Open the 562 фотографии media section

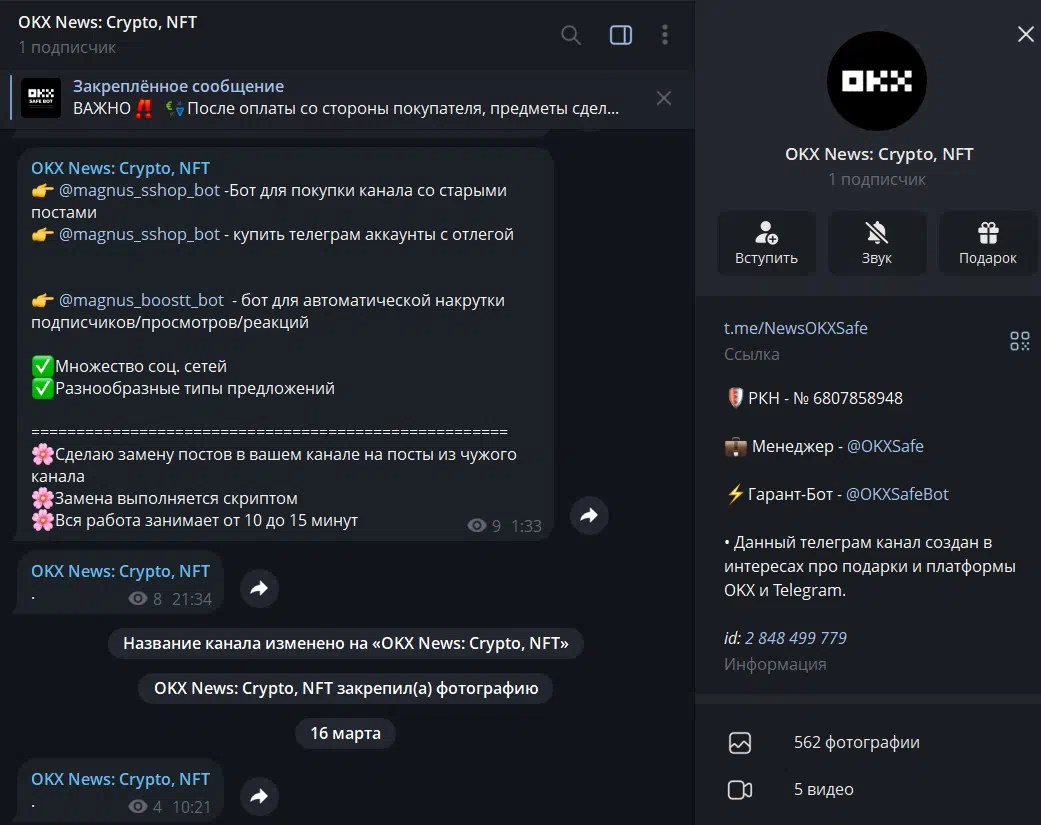click(856, 742)
